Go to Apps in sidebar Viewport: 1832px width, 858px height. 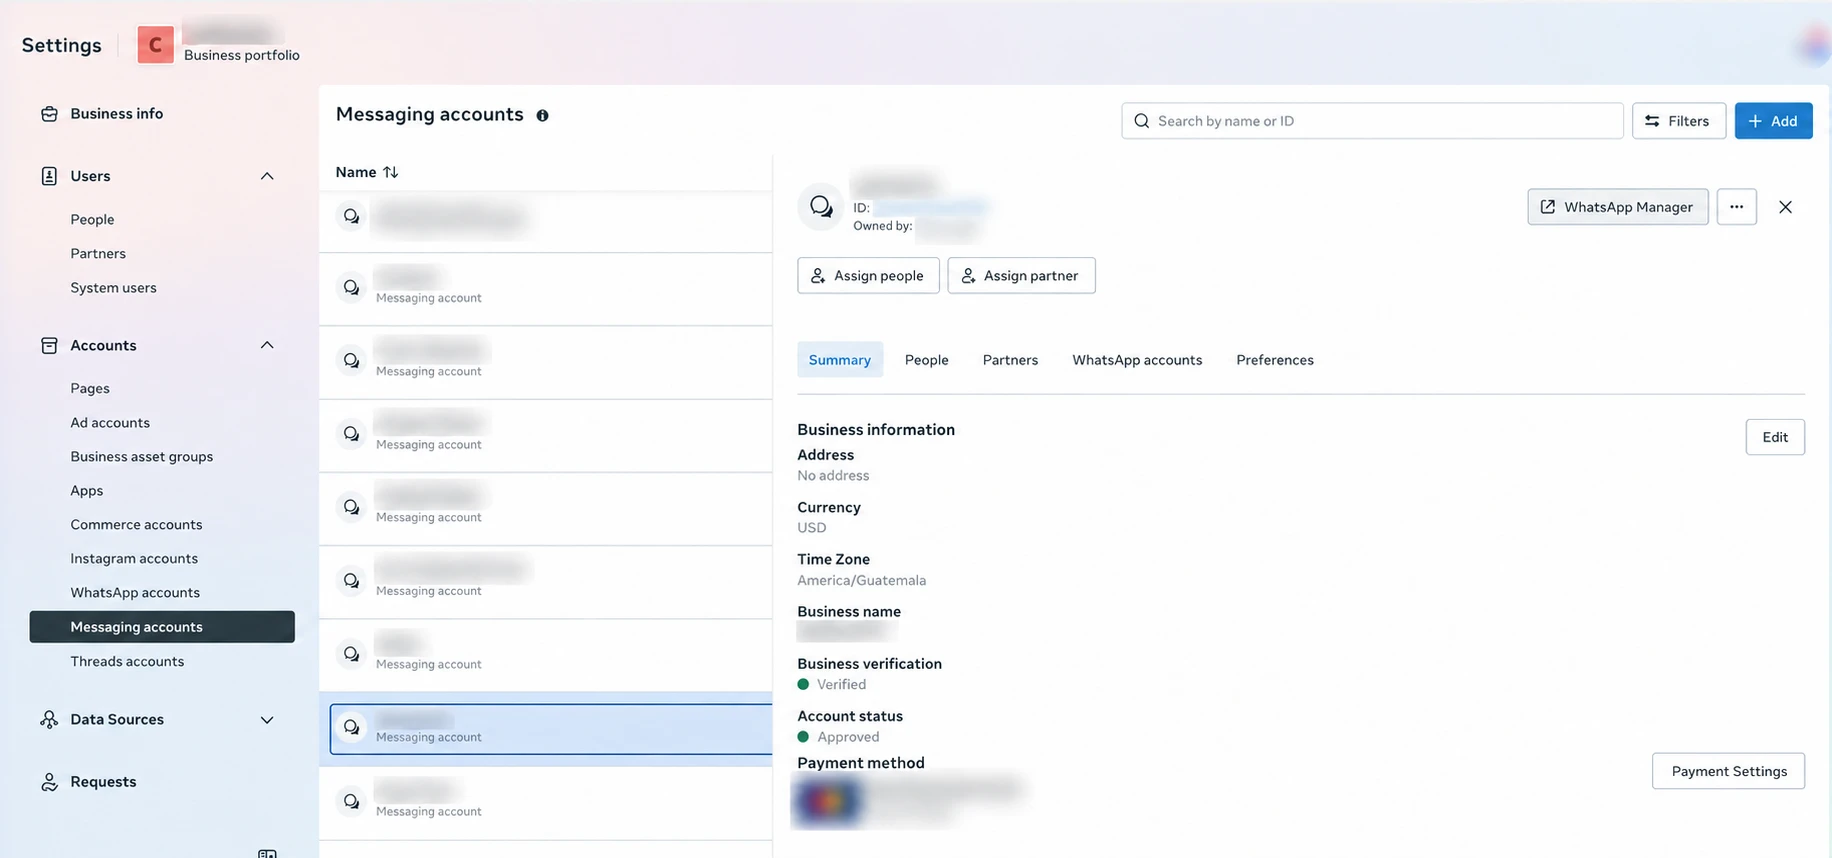(x=87, y=491)
